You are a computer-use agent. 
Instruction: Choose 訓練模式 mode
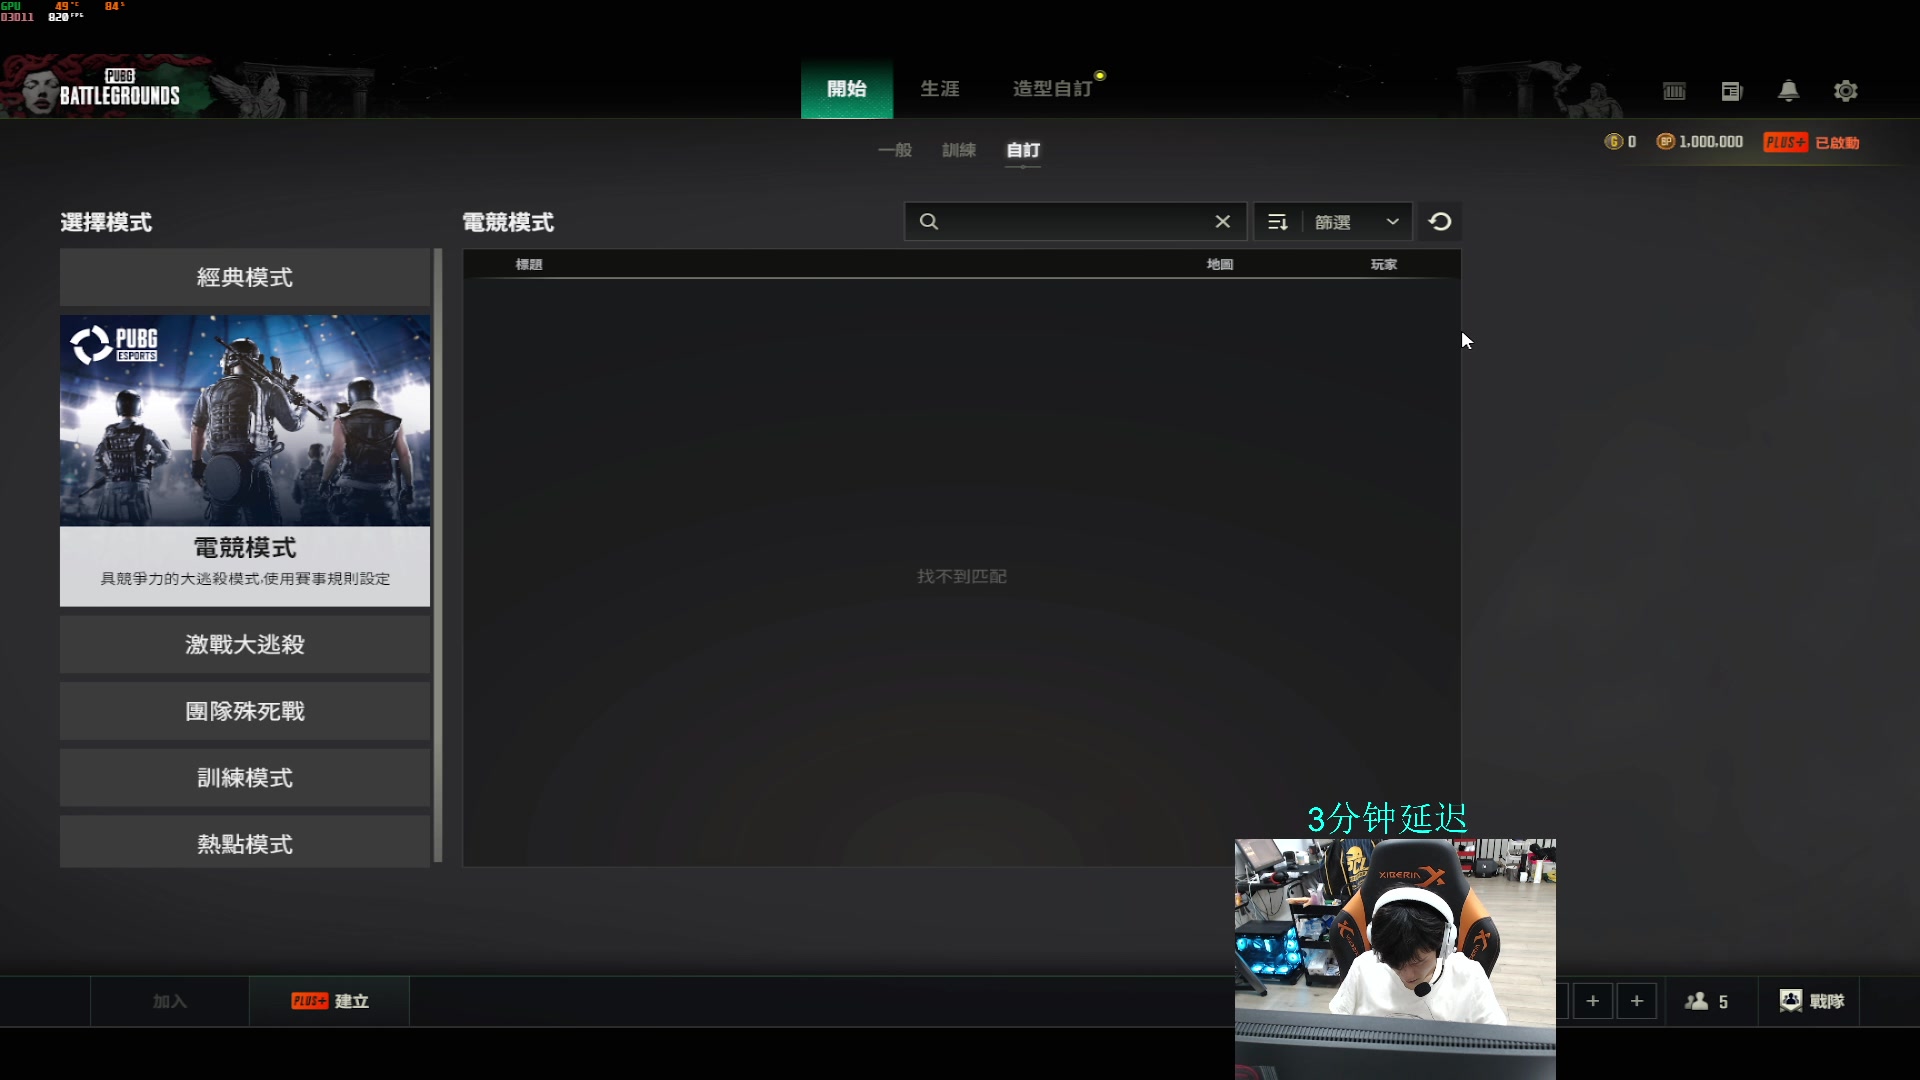tap(245, 778)
